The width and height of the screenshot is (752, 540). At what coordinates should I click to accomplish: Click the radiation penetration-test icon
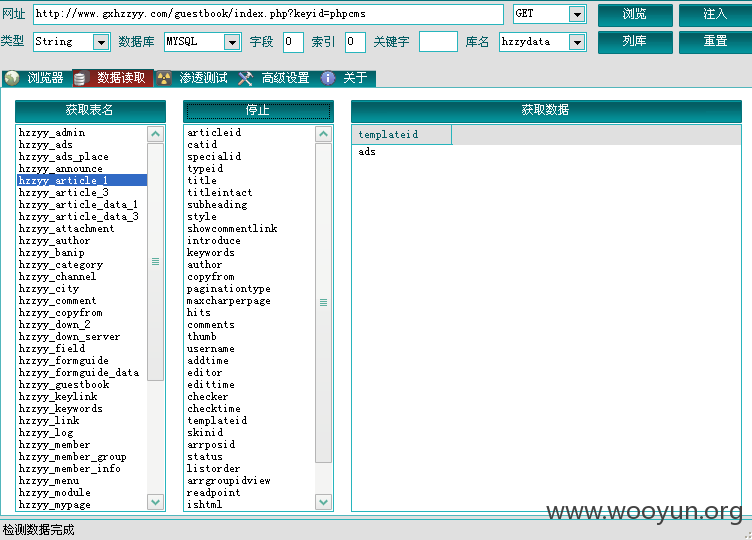point(164,78)
